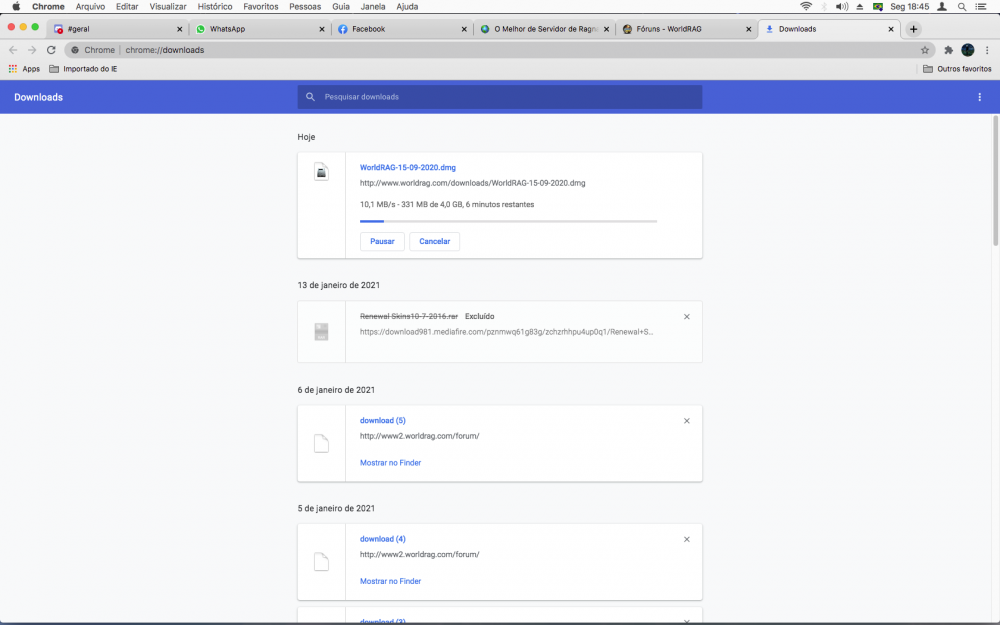Open the Chrome profile avatar
Viewport: 1000px width, 625px height.
(x=967, y=50)
